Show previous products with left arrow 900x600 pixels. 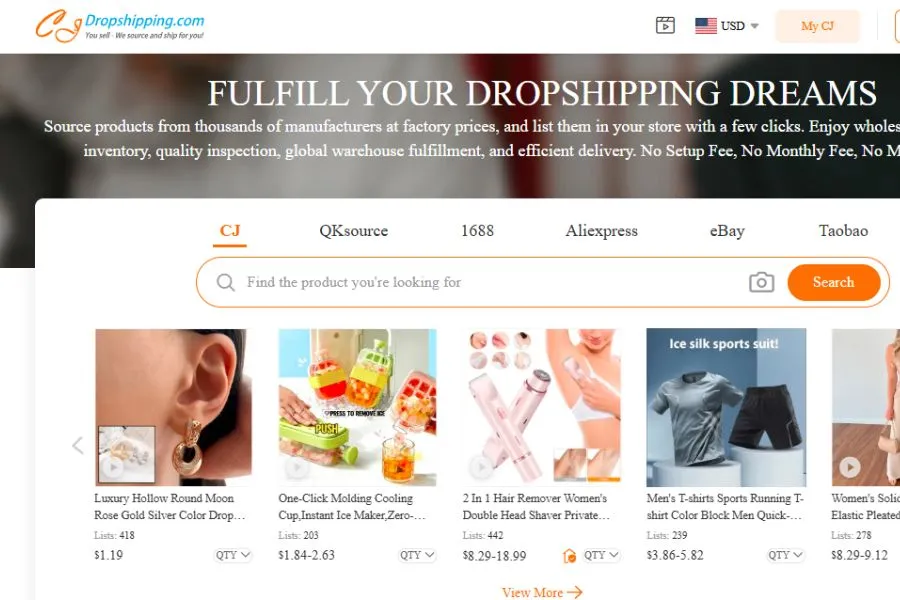[x=78, y=445]
